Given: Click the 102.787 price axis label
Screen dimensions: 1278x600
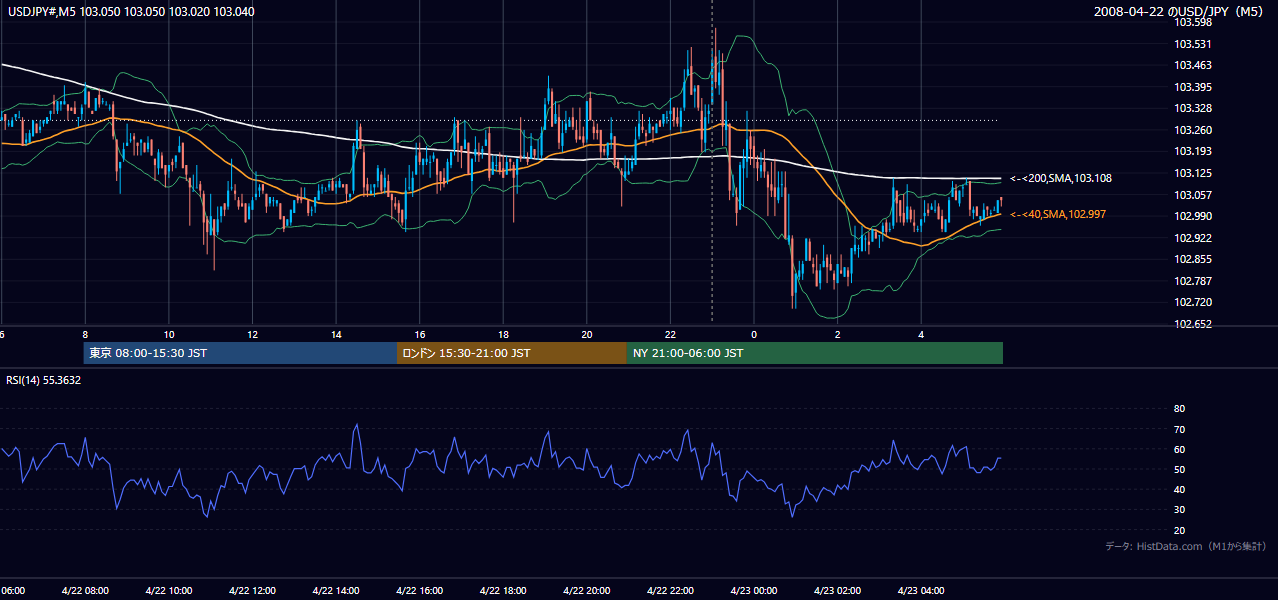Looking at the screenshot, I should click(1192, 281).
